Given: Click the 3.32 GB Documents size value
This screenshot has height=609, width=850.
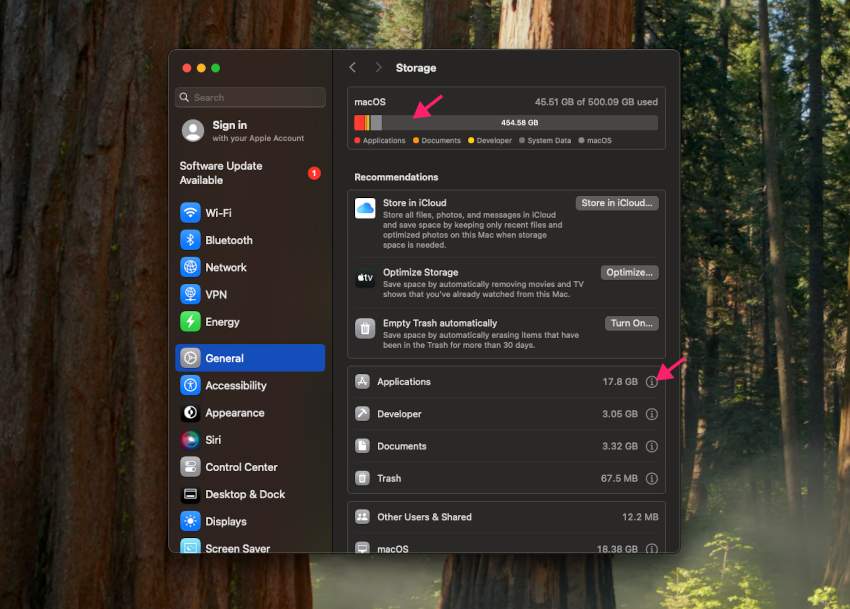Looking at the screenshot, I should [620, 446].
